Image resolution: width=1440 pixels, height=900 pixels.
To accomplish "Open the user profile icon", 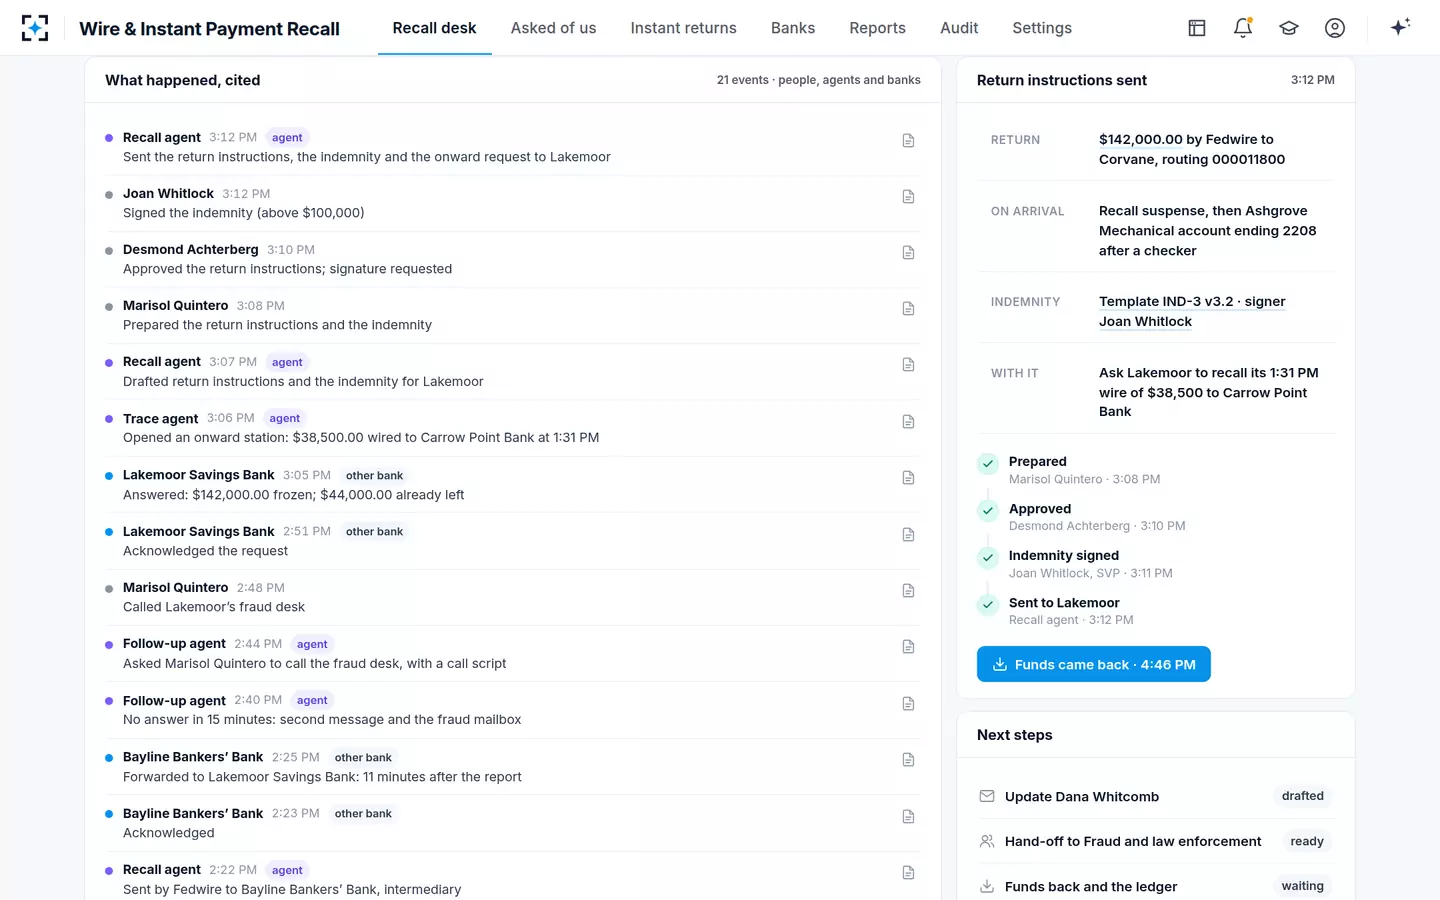I will click(x=1335, y=28).
